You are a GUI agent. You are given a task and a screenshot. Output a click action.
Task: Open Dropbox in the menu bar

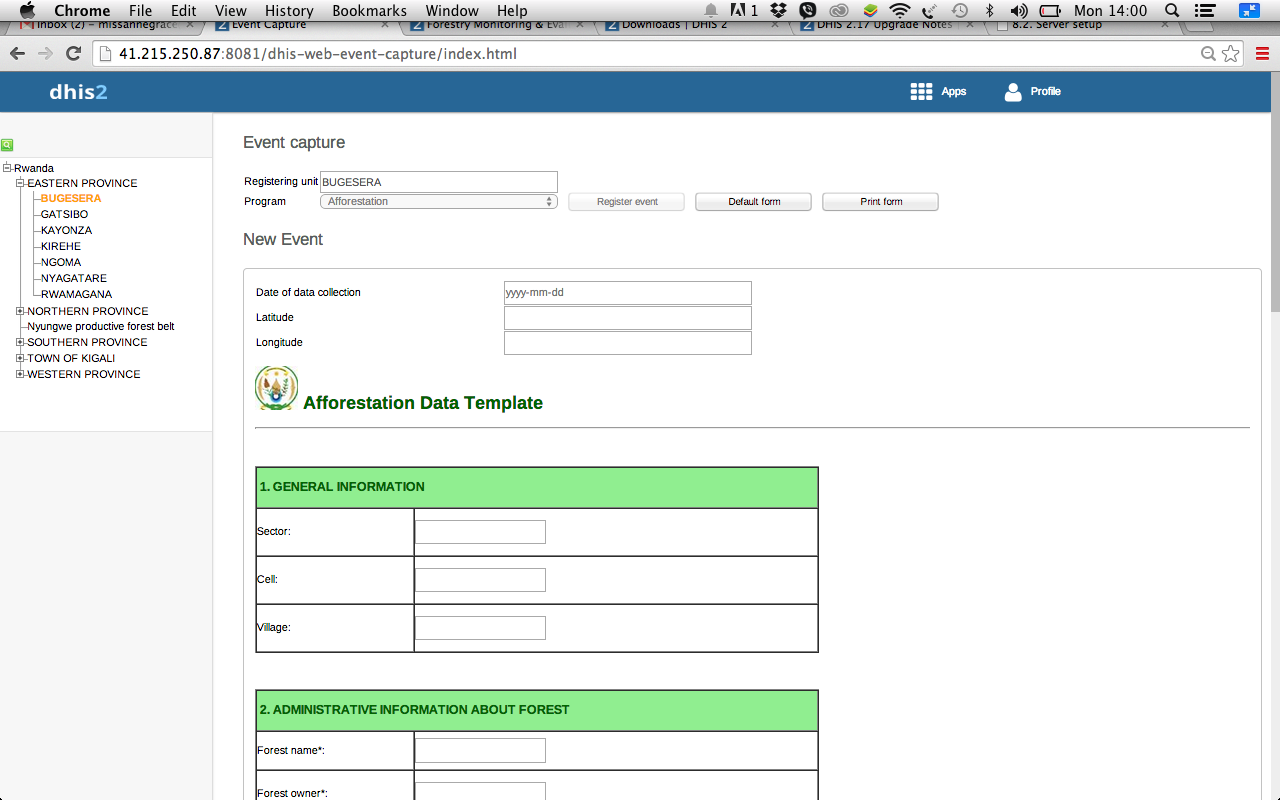(778, 11)
